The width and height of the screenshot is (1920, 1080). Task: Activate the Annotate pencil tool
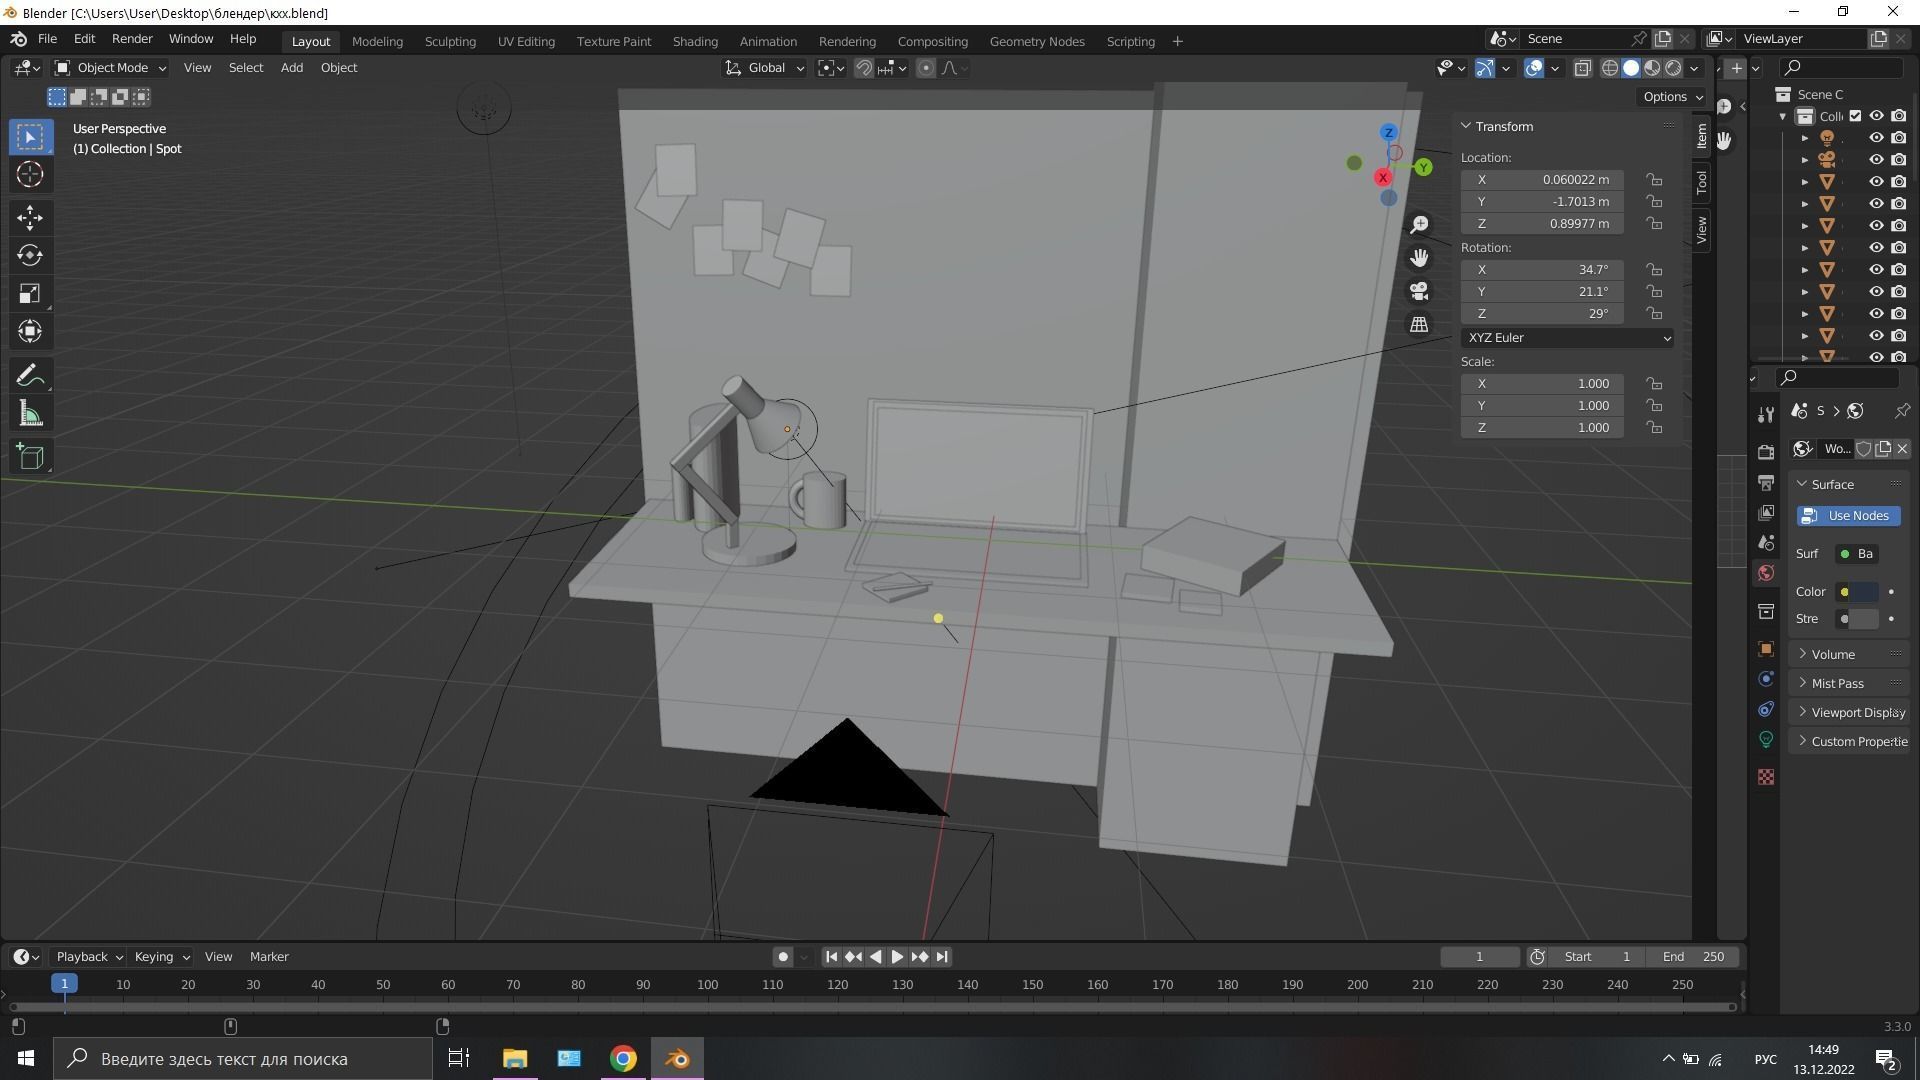click(30, 376)
